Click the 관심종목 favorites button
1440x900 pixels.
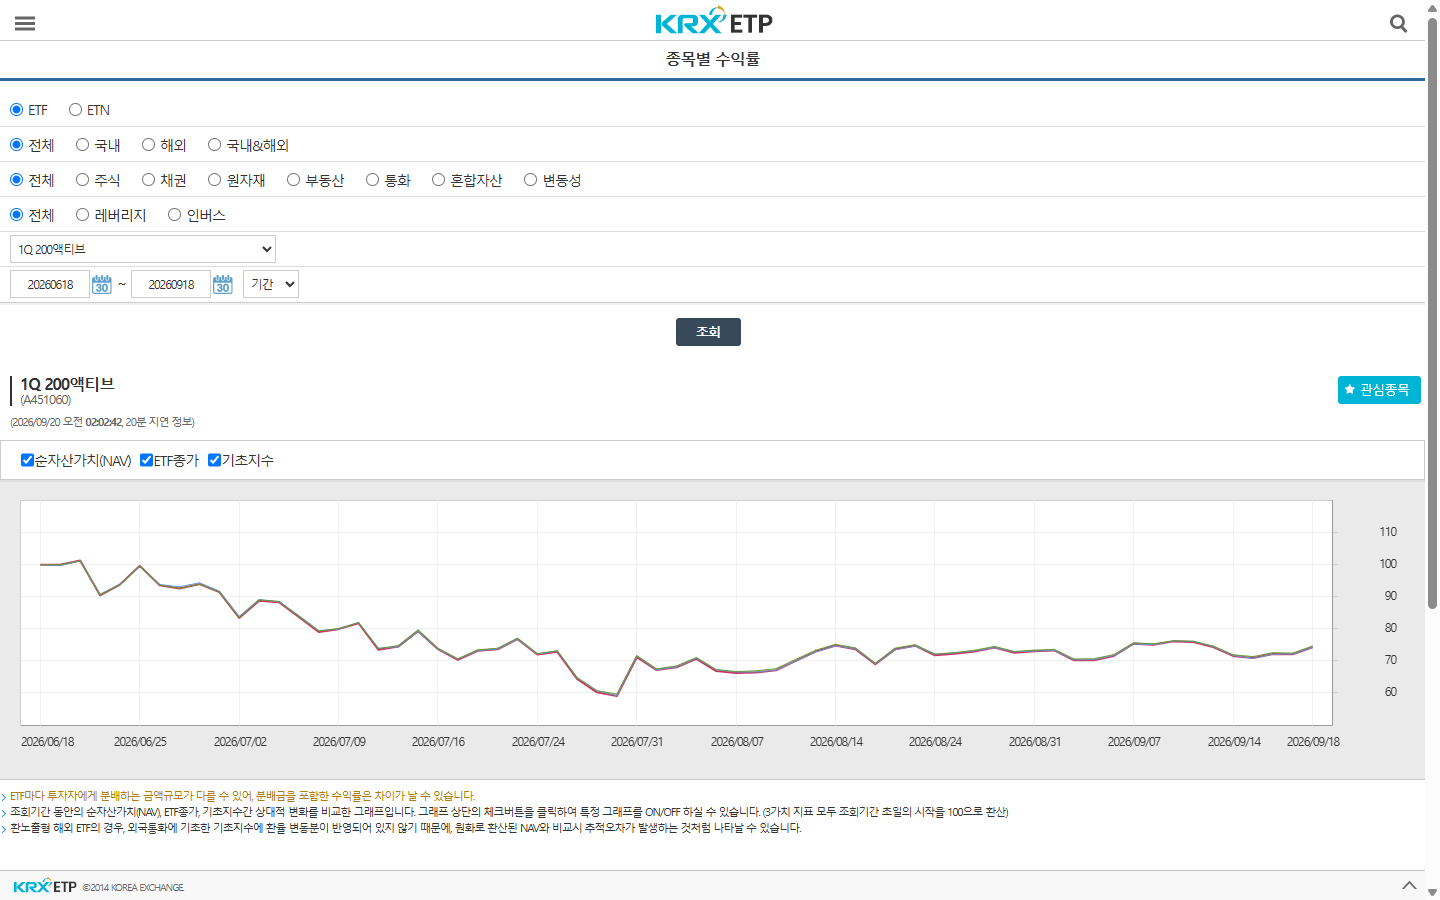tap(1379, 390)
